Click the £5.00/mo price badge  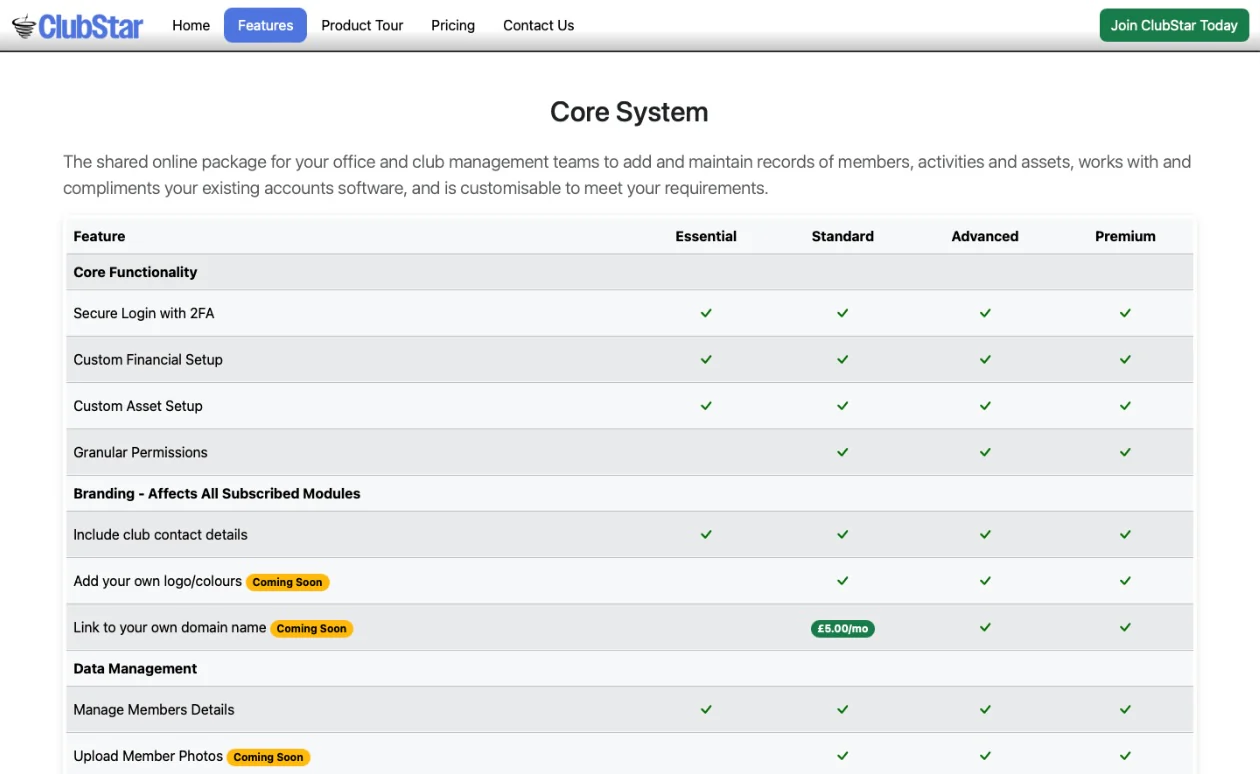pyautogui.click(x=843, y=629)
